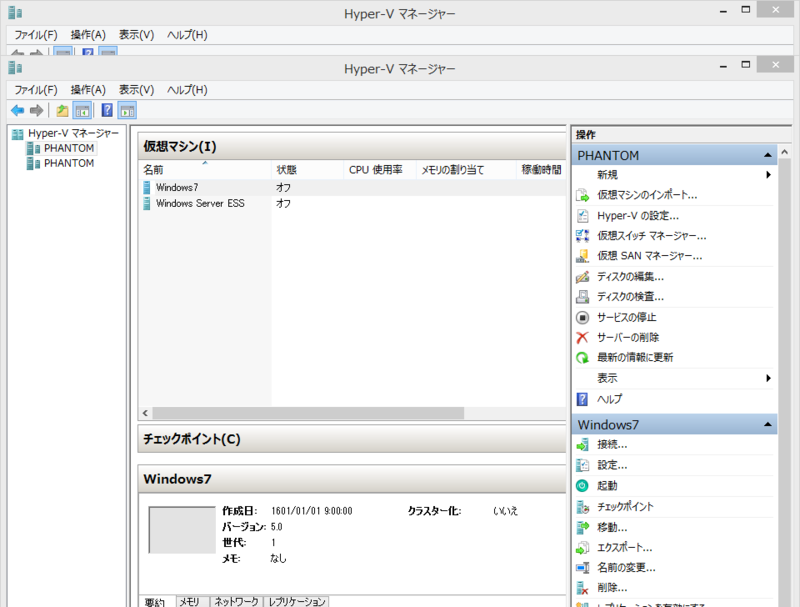This screenshot has width=800, height=607.
Task: Toggle the action pane visibility
Action: click(x=126, y=110)
